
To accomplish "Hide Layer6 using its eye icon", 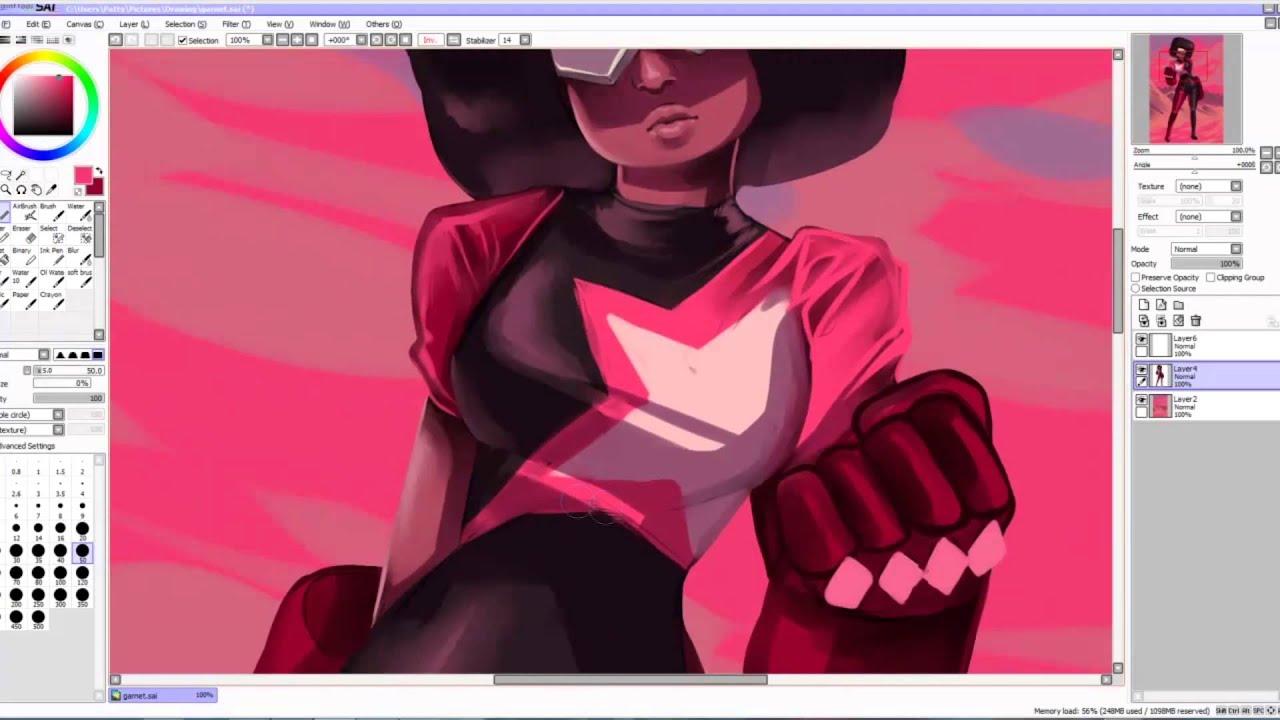I will tap(1141, 340).
